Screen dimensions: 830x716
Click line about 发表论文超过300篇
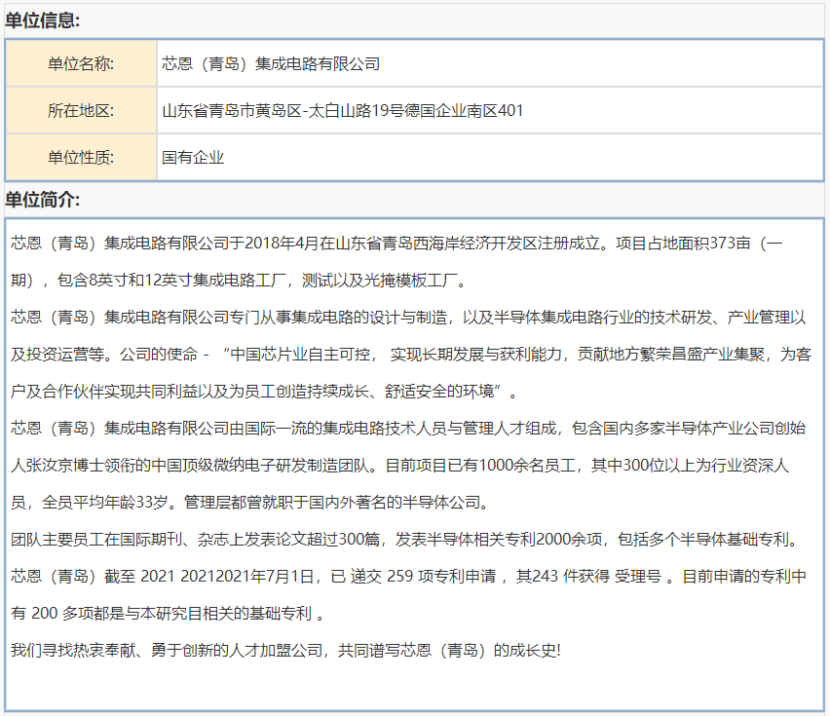pos(405,539)
